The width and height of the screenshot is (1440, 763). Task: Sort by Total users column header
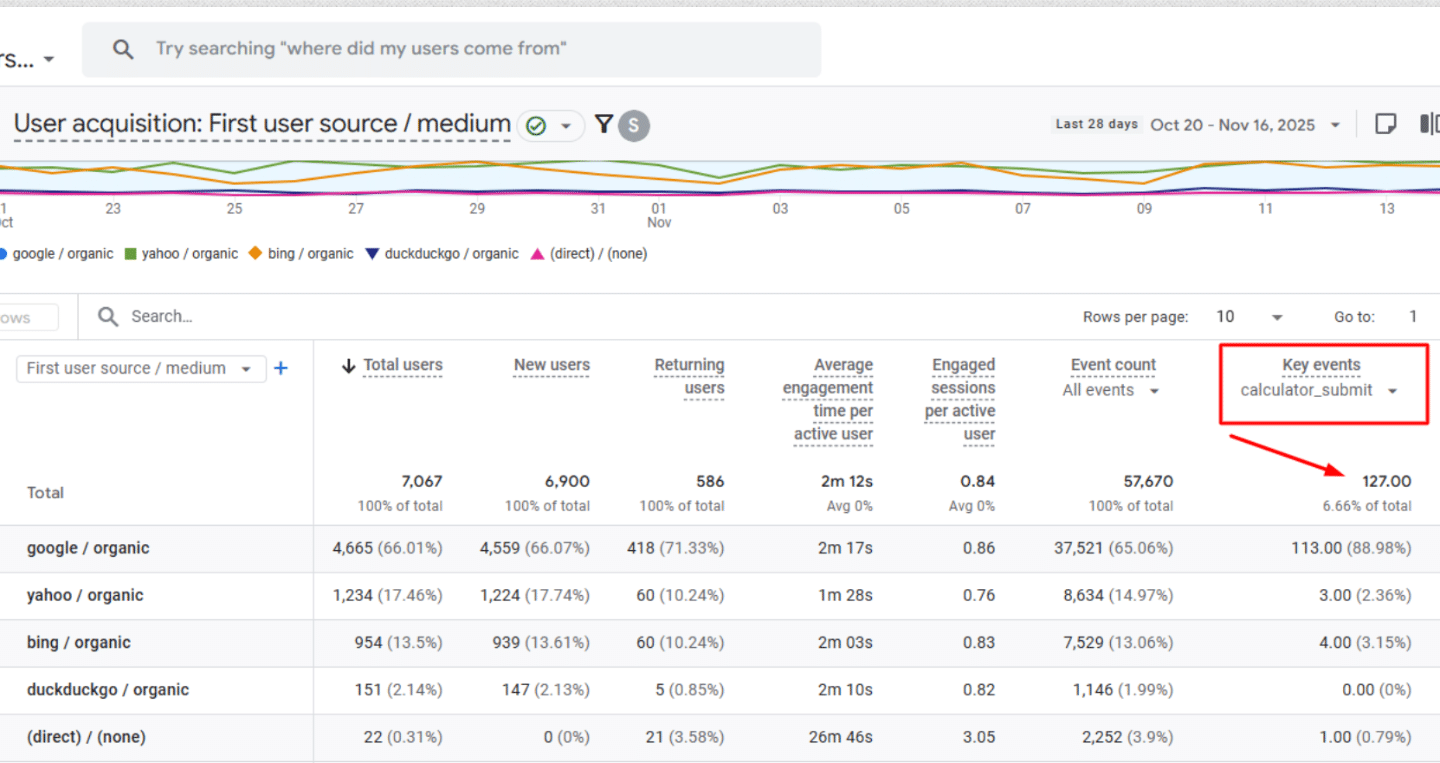402,365
